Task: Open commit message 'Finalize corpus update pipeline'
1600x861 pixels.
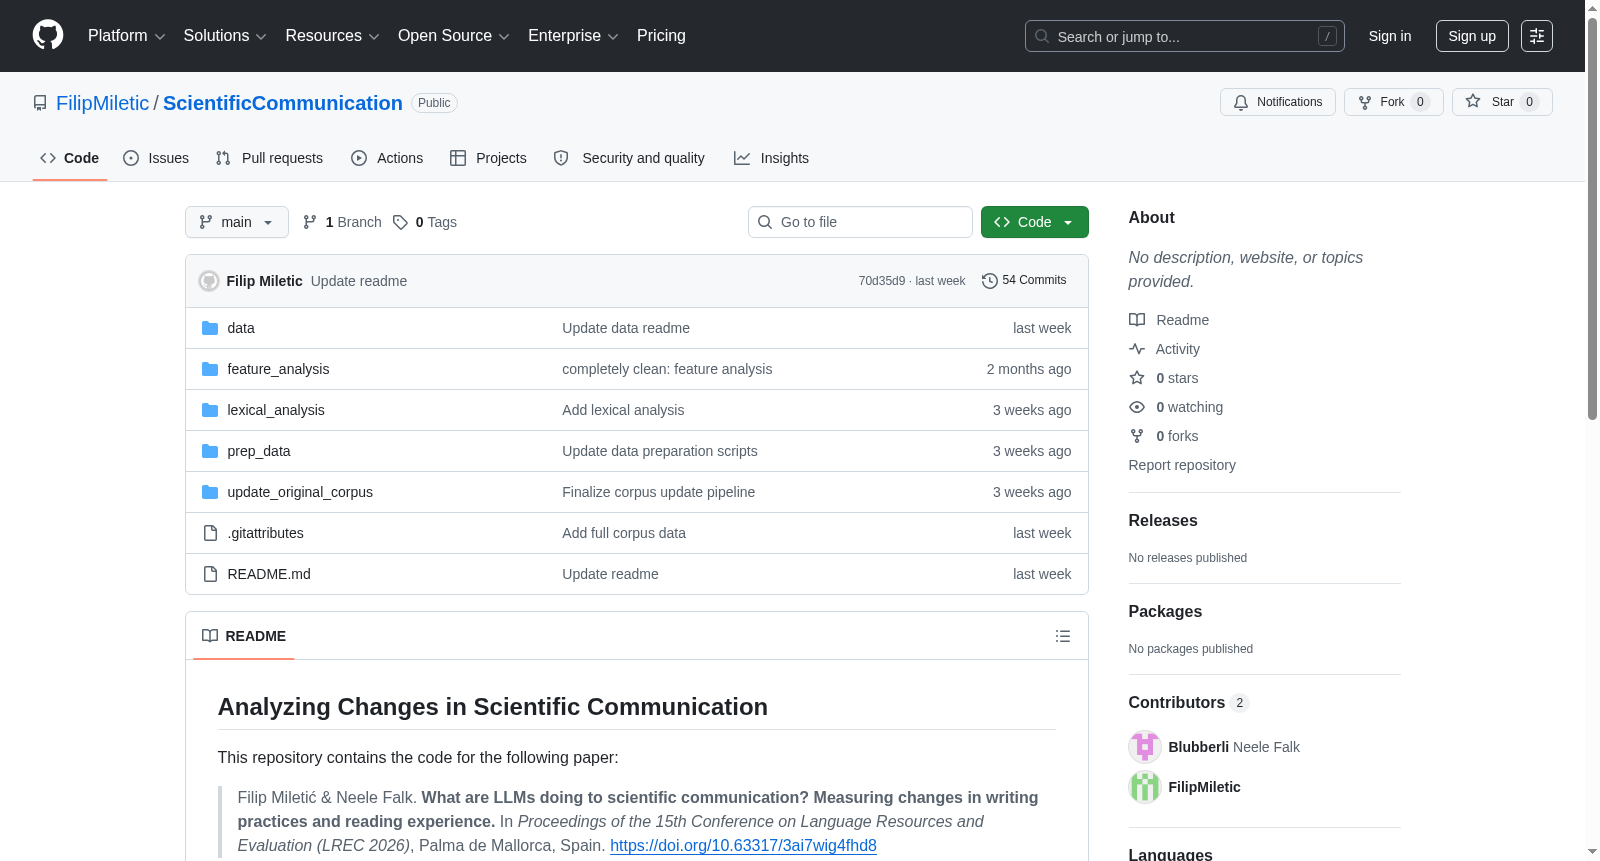Action: [659, 492]
